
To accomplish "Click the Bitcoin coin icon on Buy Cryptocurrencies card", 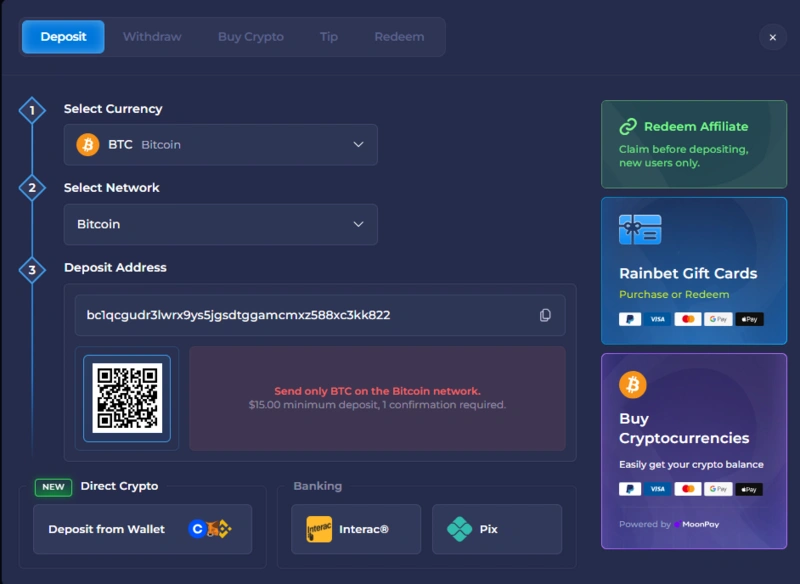I will [x=630, y=385].
